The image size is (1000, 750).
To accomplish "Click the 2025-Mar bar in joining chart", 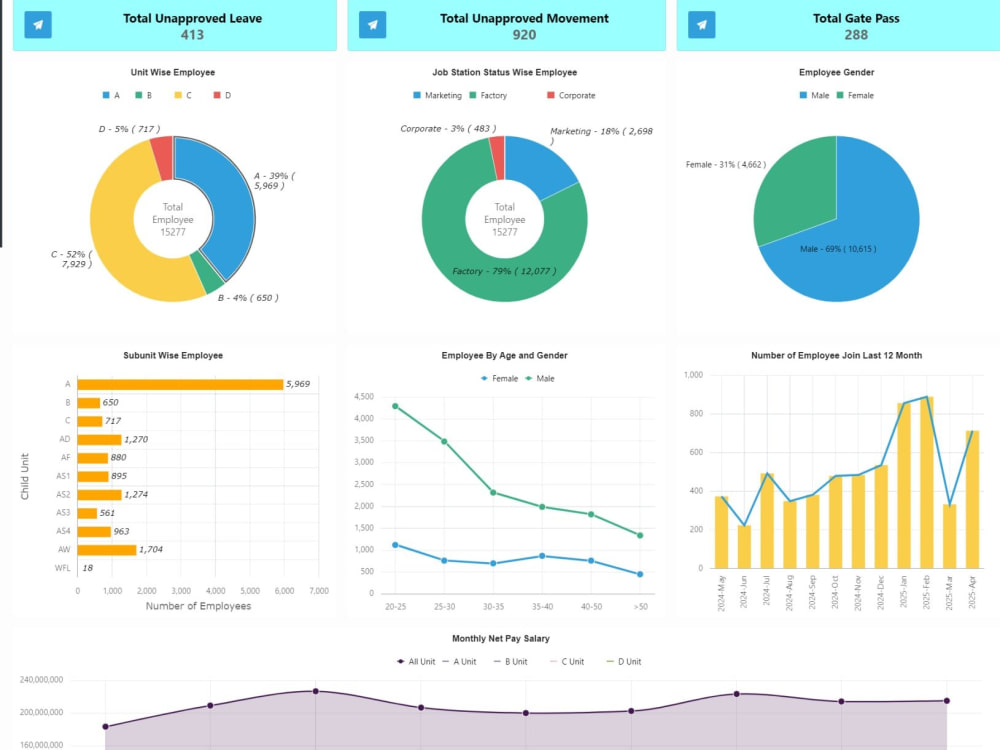I will (950, 537).
